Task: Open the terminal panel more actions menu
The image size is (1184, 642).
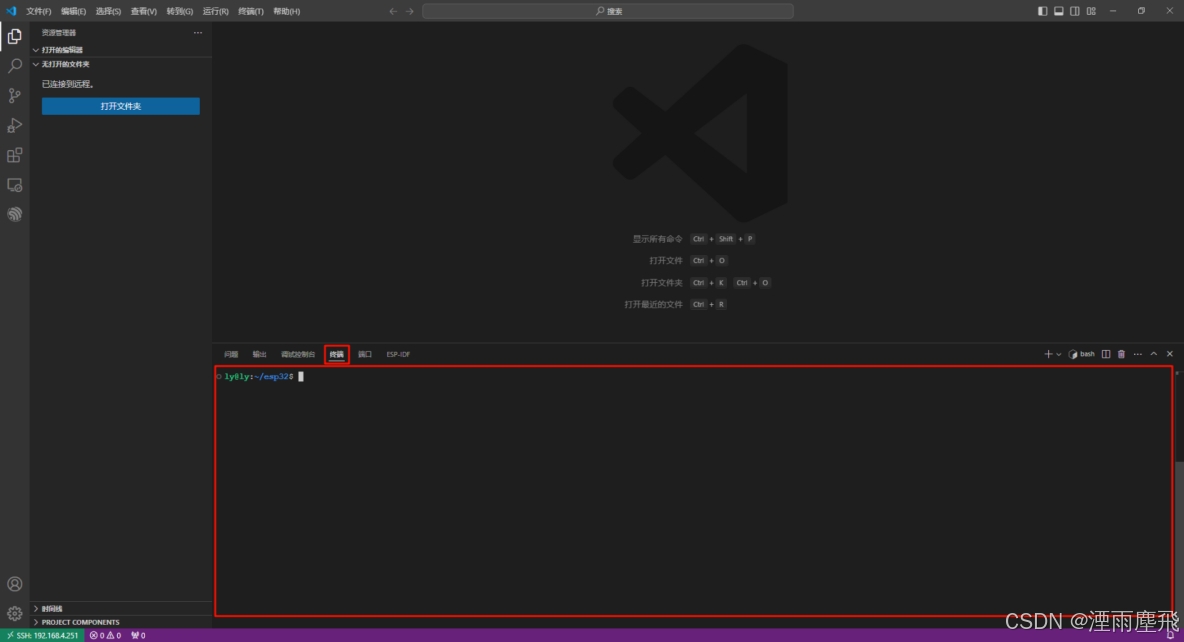Action: pyautogui.click(x=1137, y=354)
